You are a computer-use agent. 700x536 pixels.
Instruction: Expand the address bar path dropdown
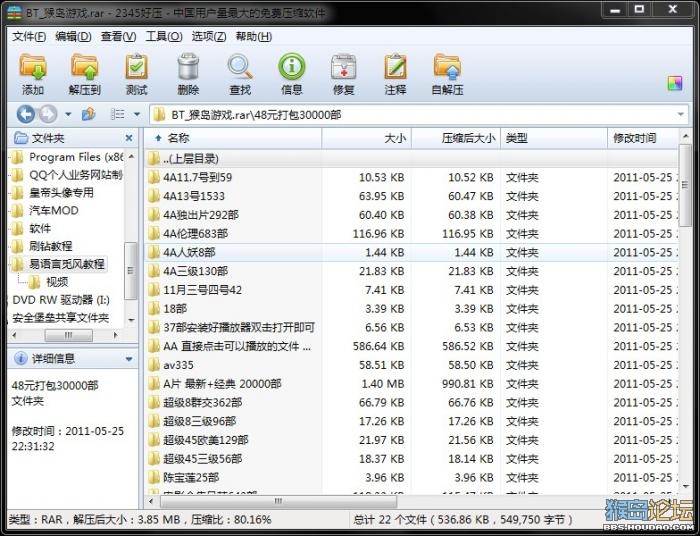[680, 115]
